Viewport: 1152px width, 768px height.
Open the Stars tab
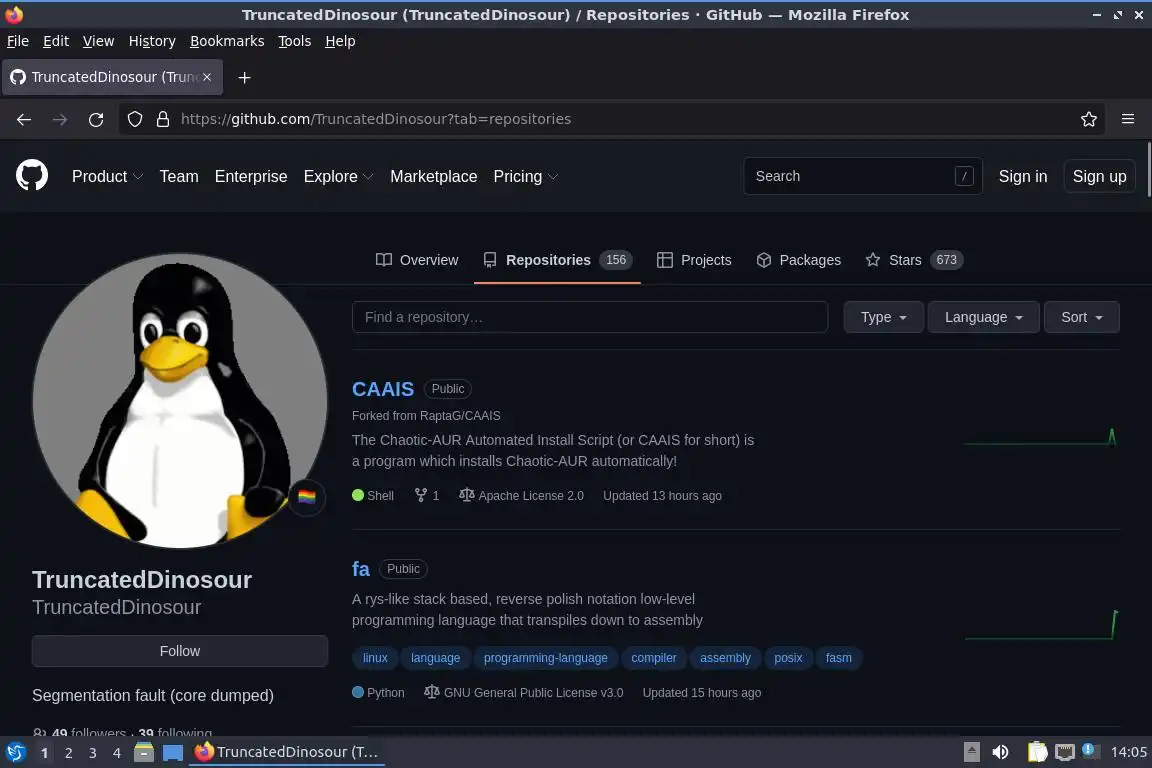pyautogui.click(x=914, y=260)
